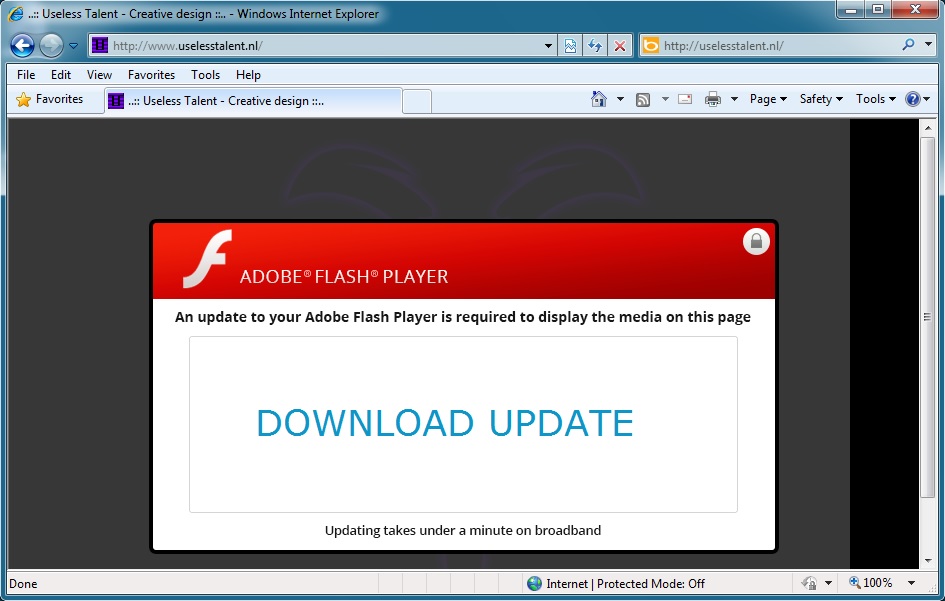Open the File menu
Image resolution: width=945 pixels, height=601 pixels.
pyautogui.click(x=26, y=75)
